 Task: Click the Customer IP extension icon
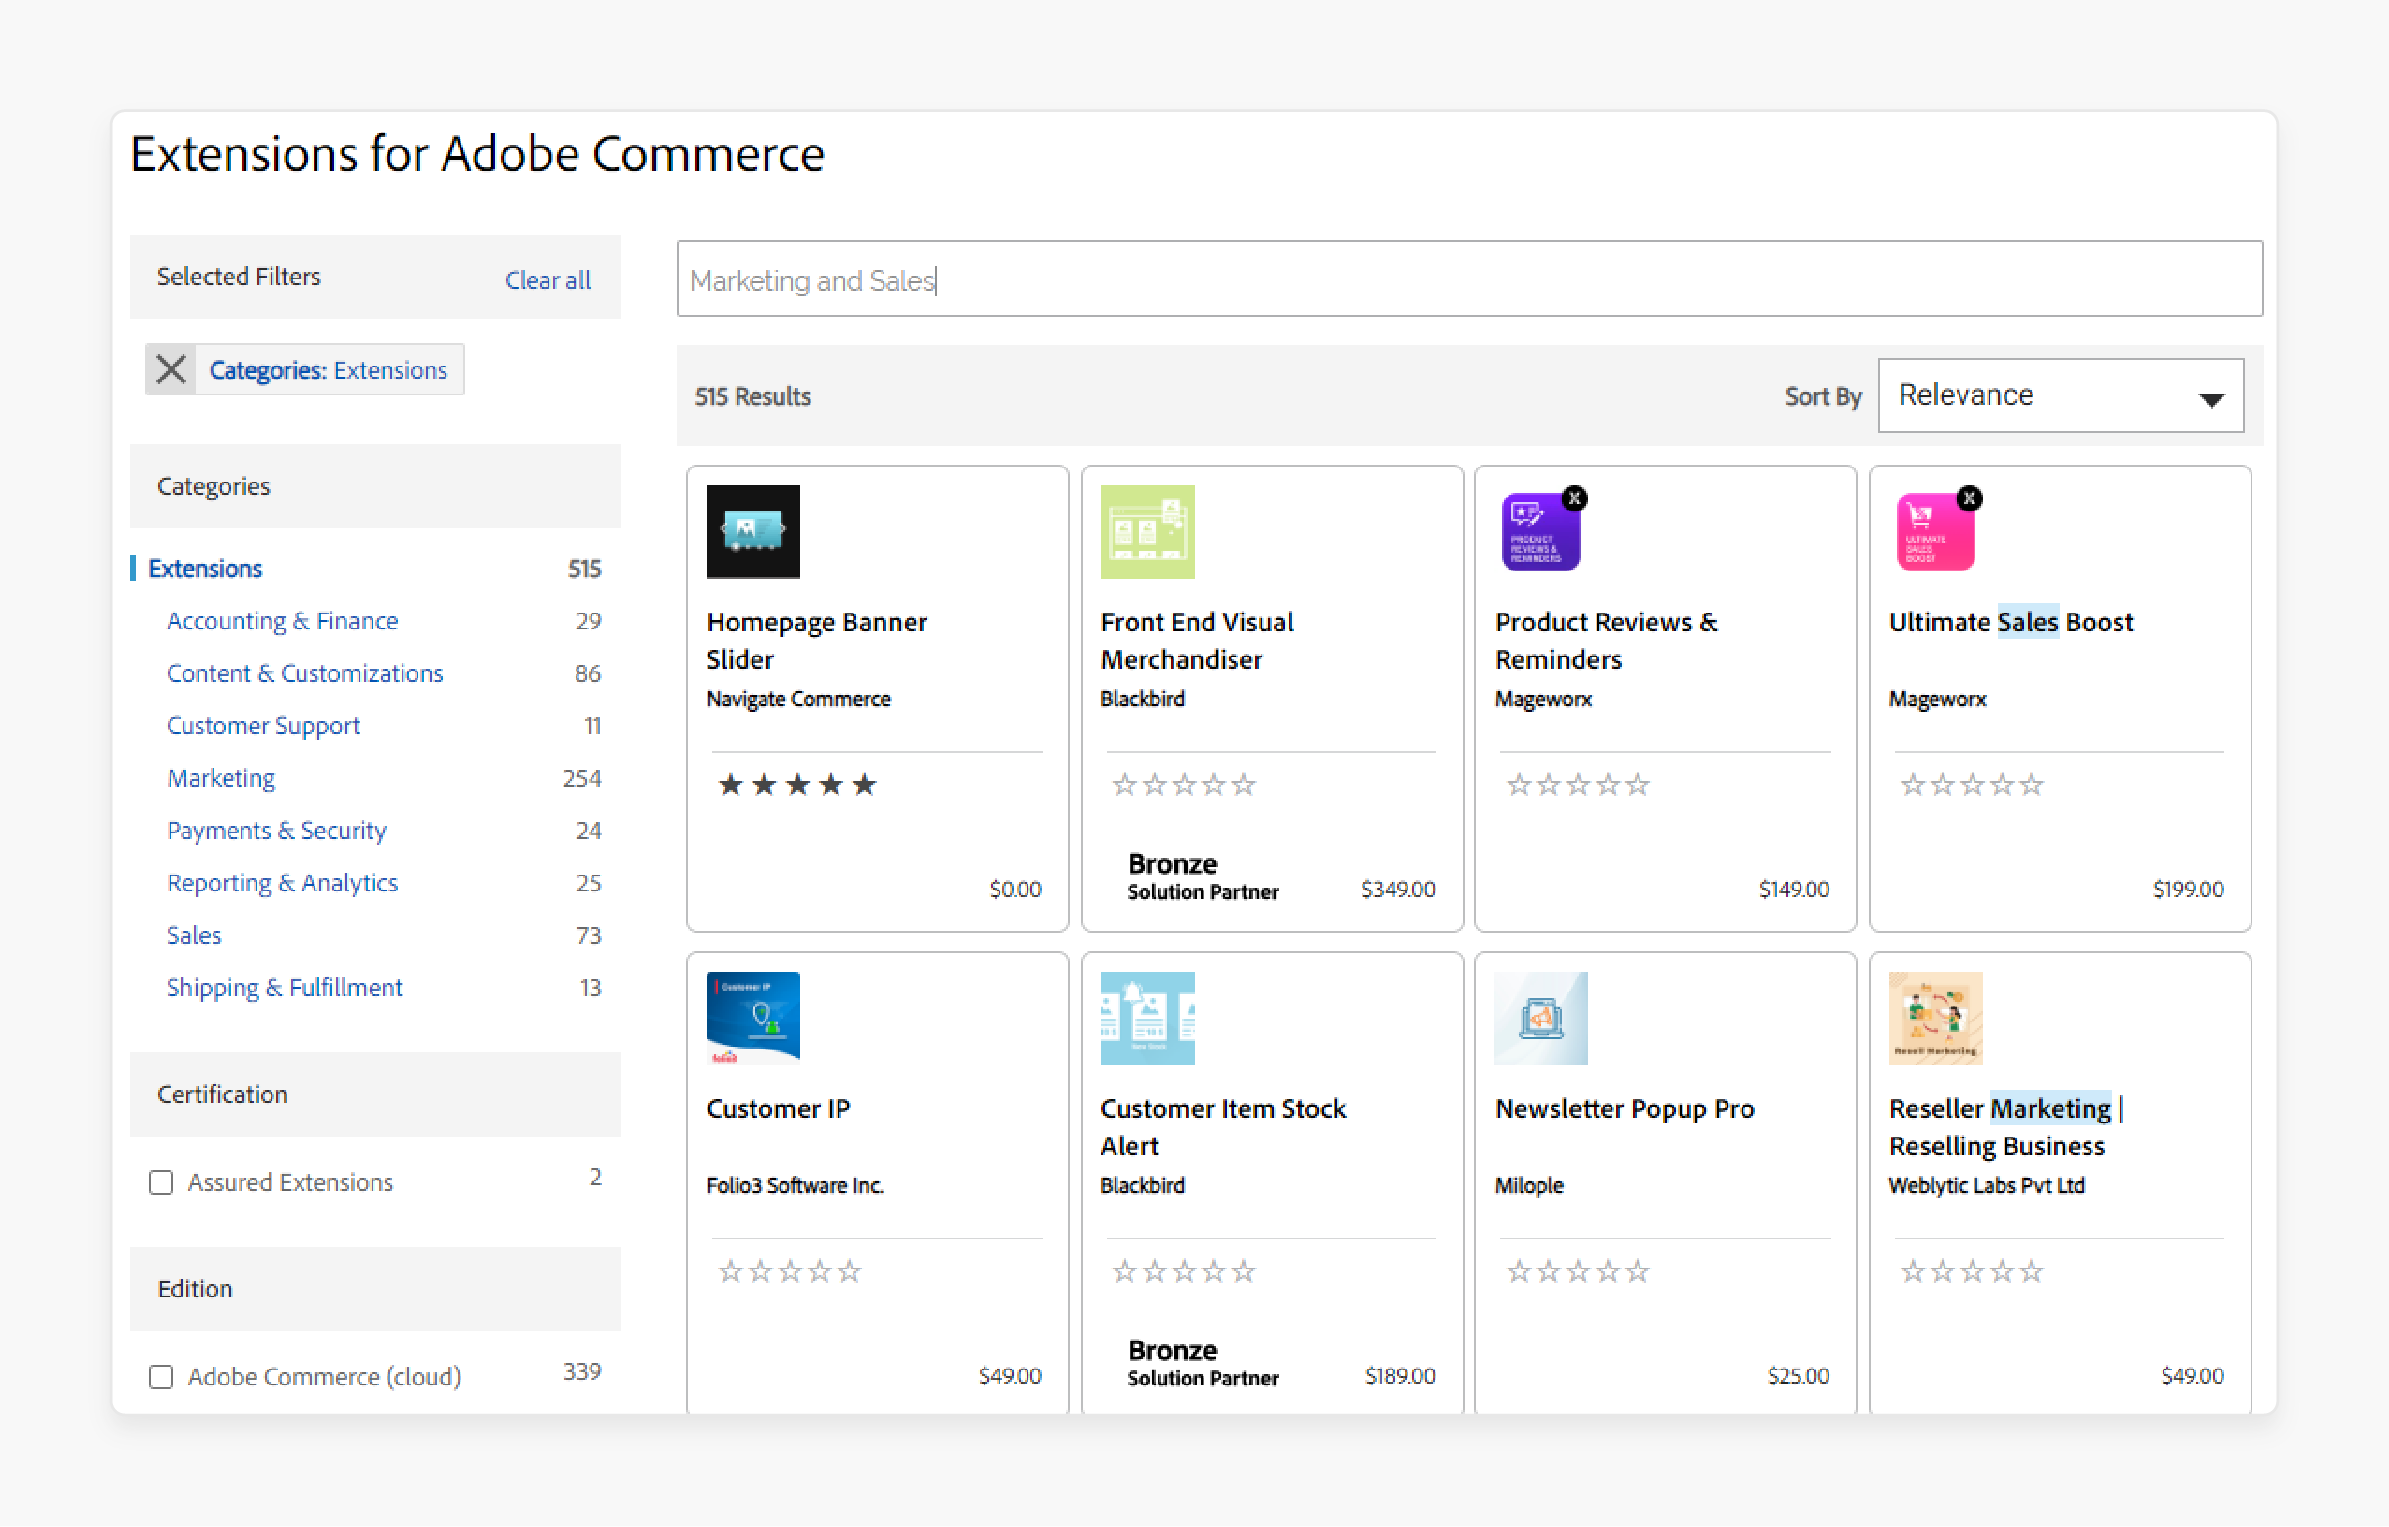753,1019
